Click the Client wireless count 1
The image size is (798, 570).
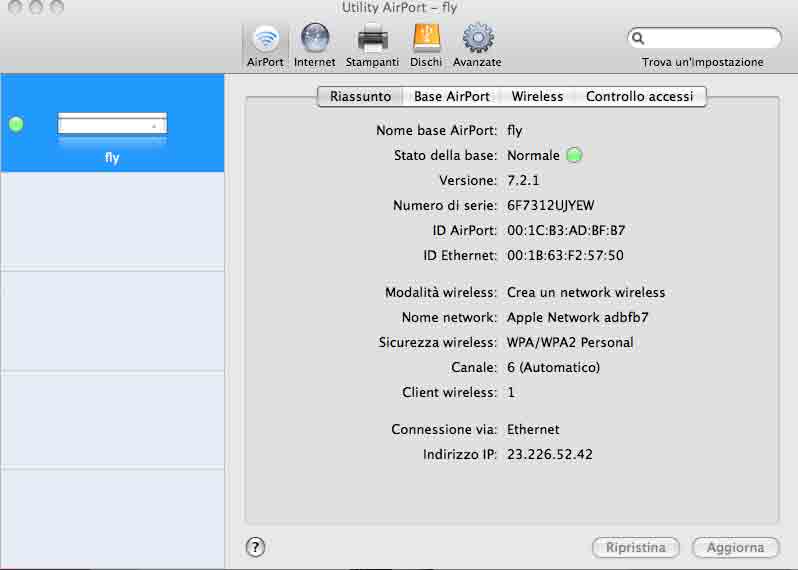(x=511, y=392)
